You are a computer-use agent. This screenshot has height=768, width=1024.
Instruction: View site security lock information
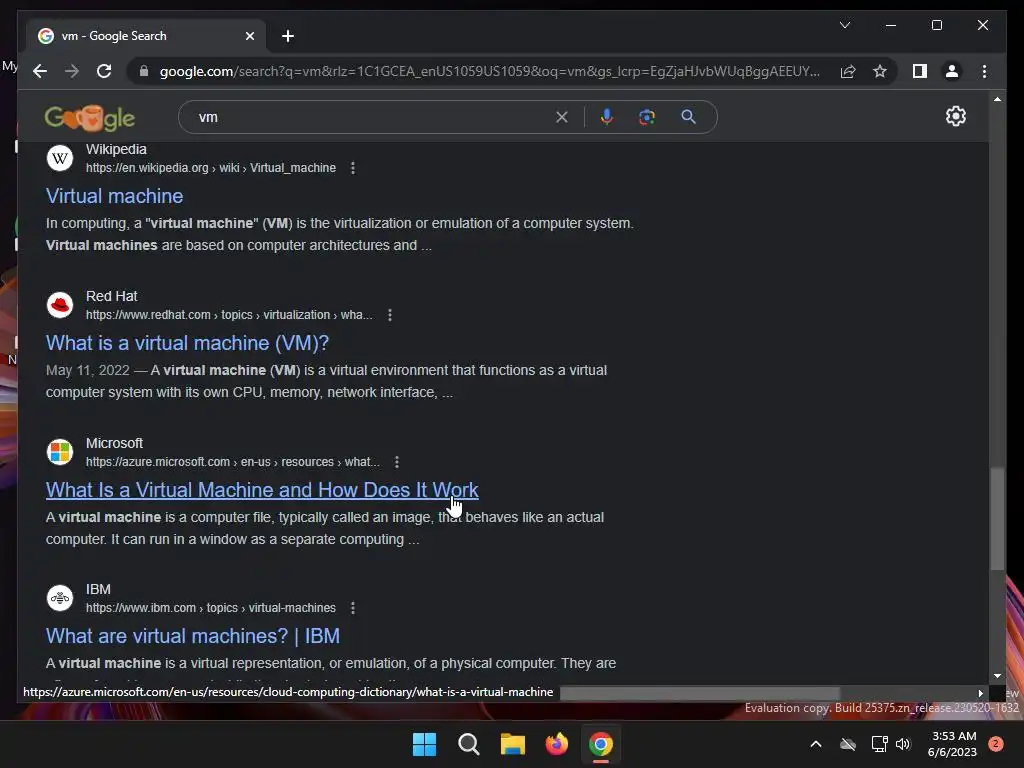144,71
